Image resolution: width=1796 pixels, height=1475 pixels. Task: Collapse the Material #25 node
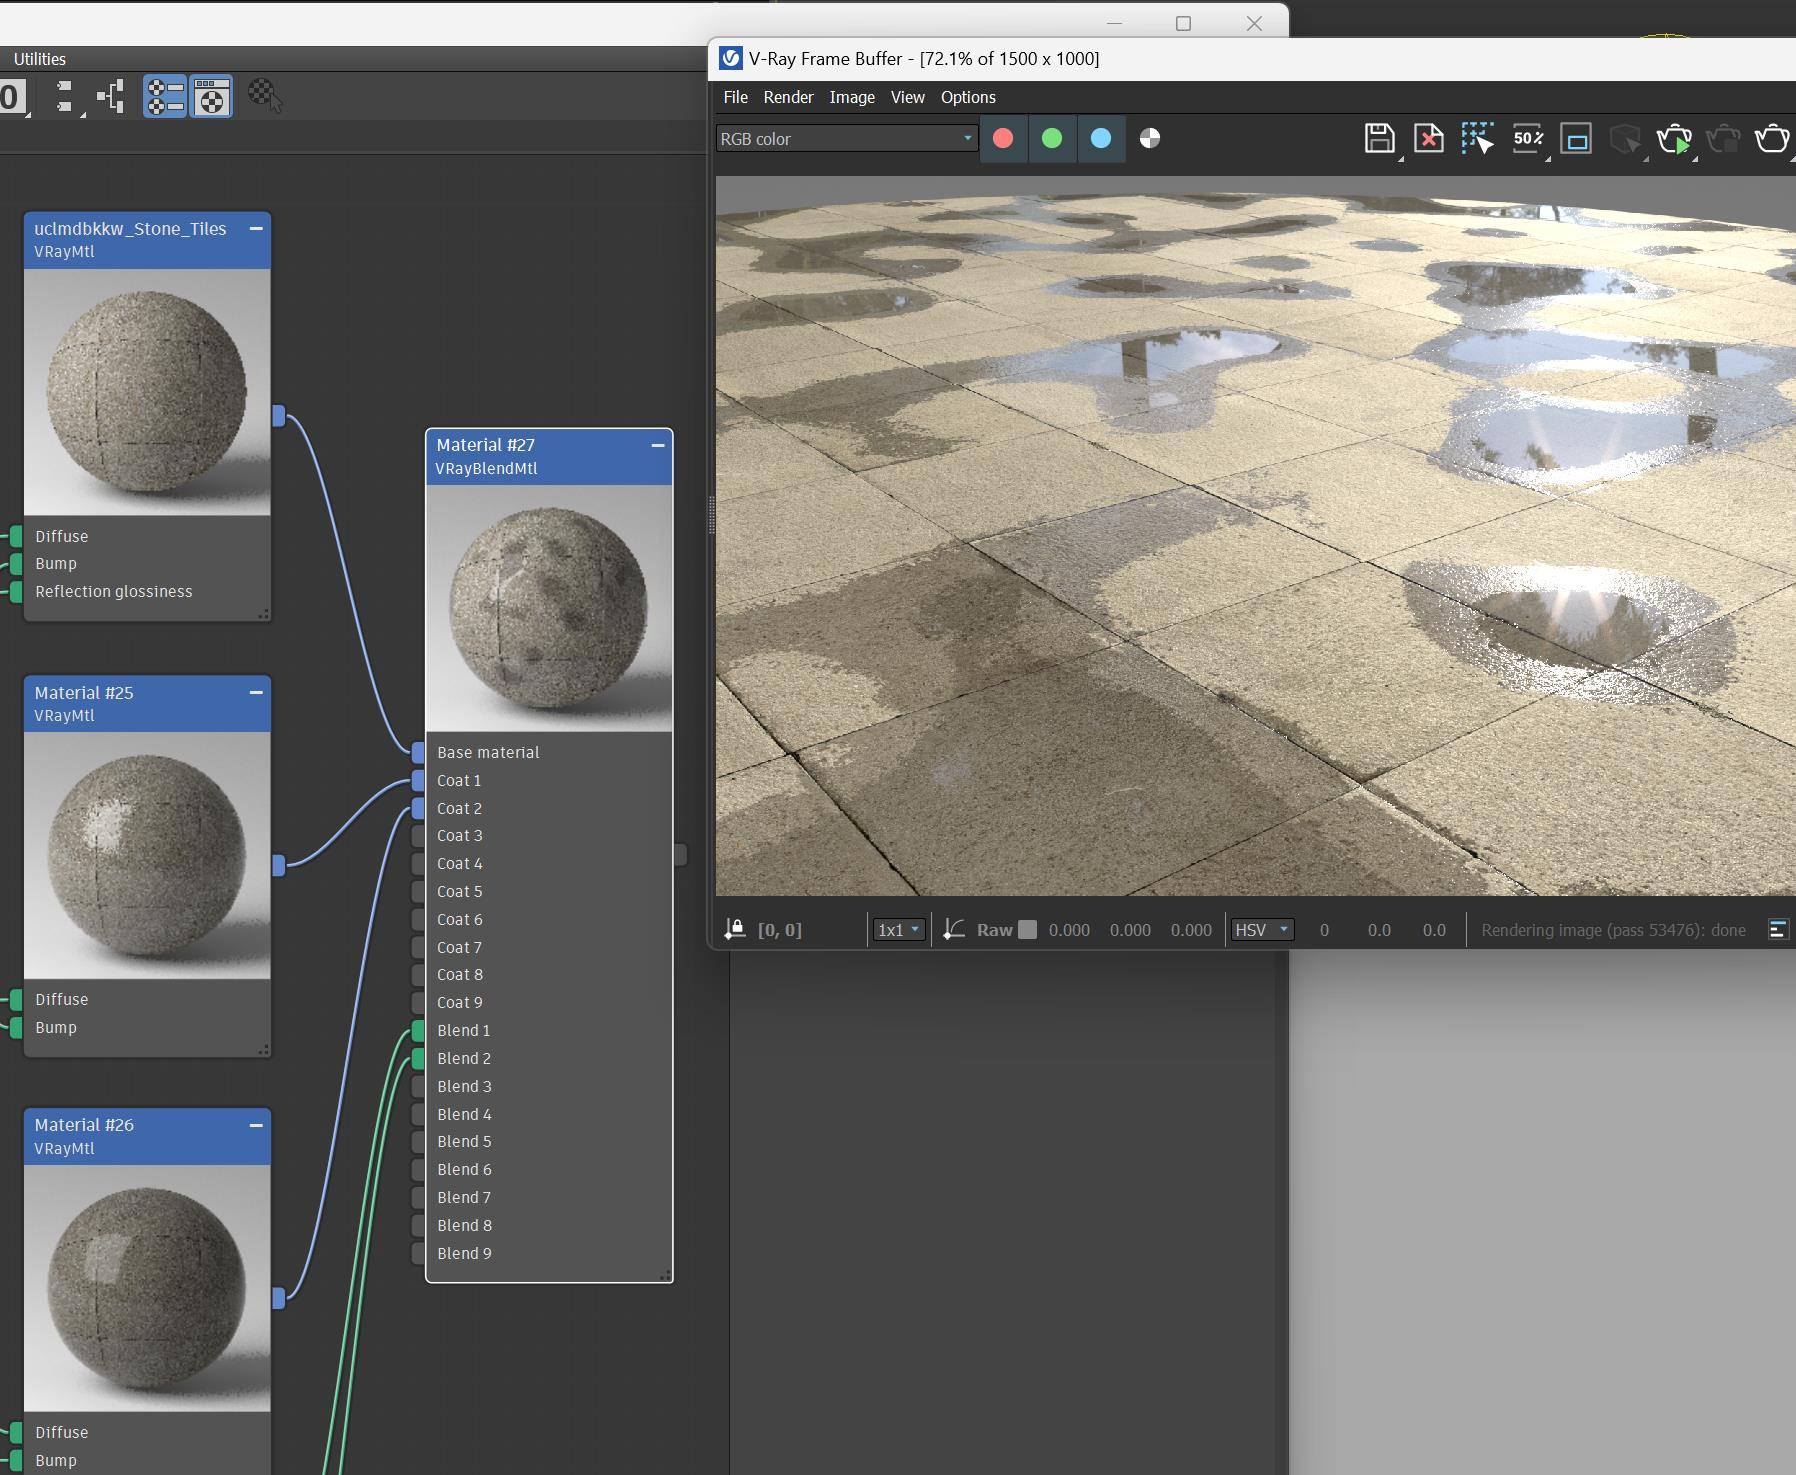coord(256,692)
